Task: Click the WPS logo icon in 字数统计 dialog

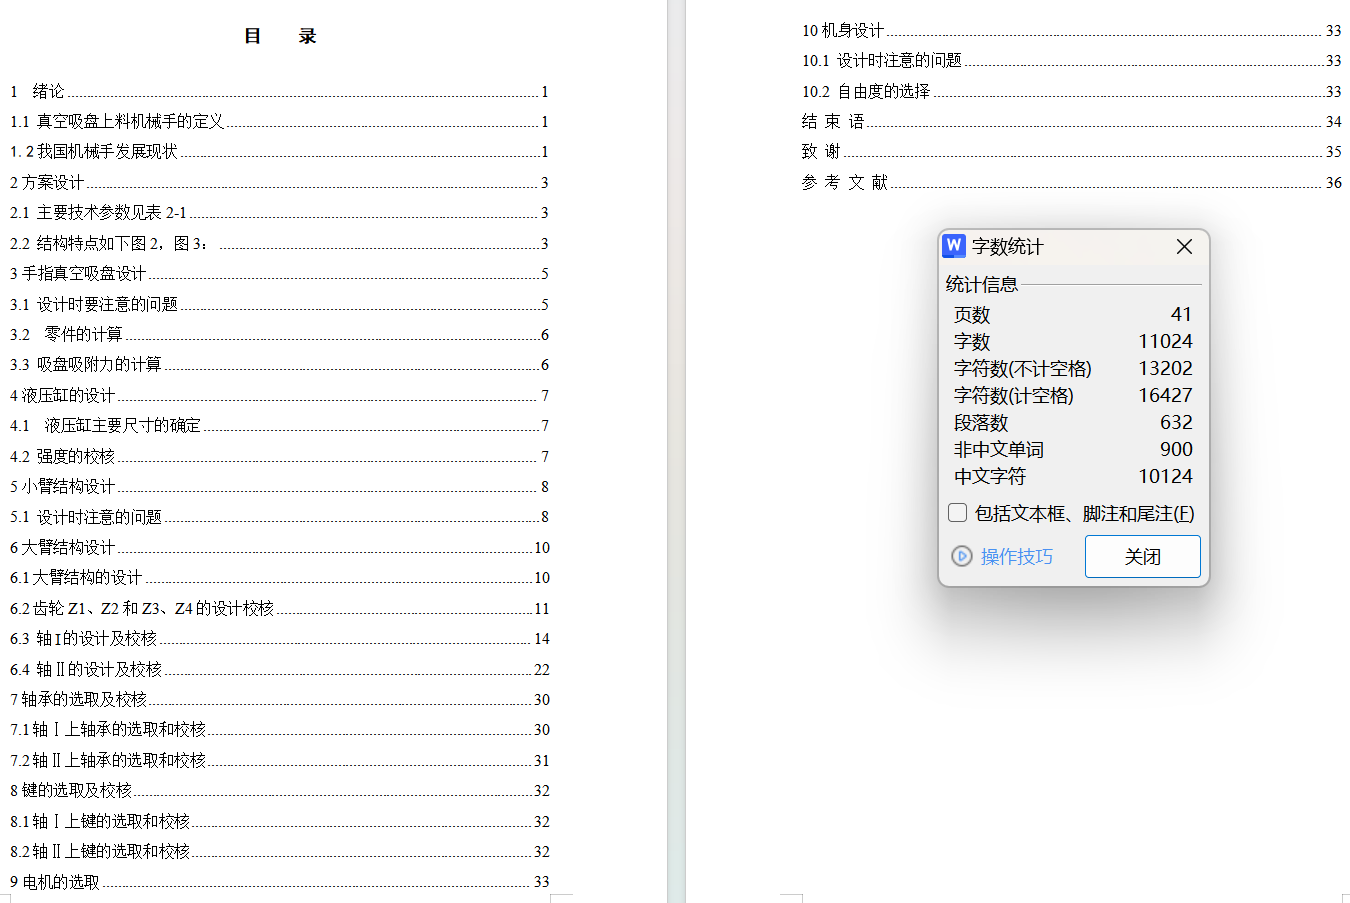Action: tap(954, 246)
